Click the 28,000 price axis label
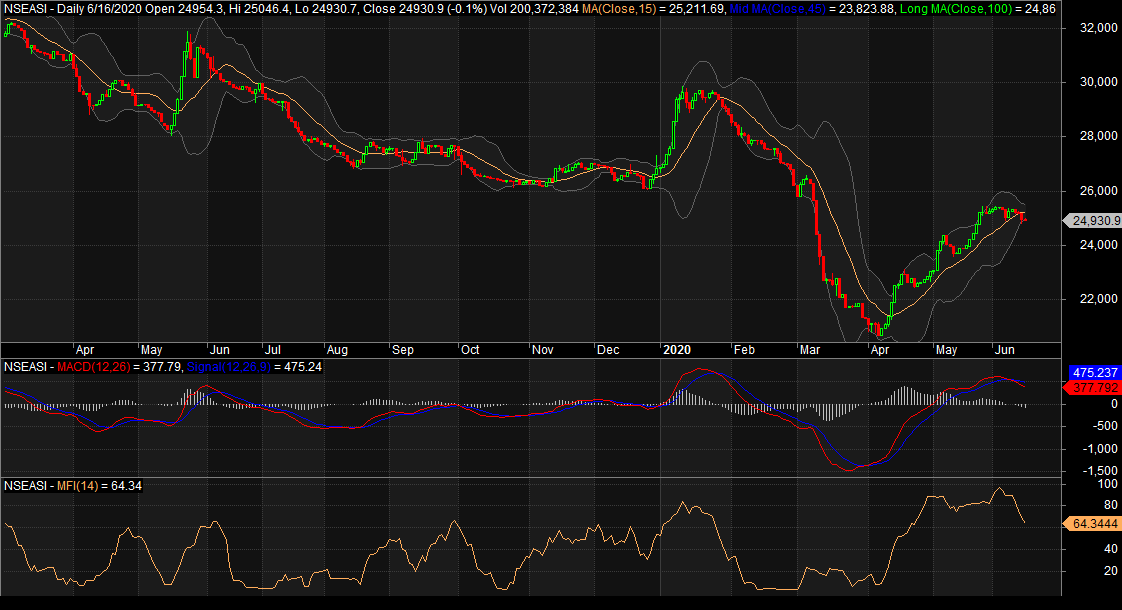 point(1099,136)
